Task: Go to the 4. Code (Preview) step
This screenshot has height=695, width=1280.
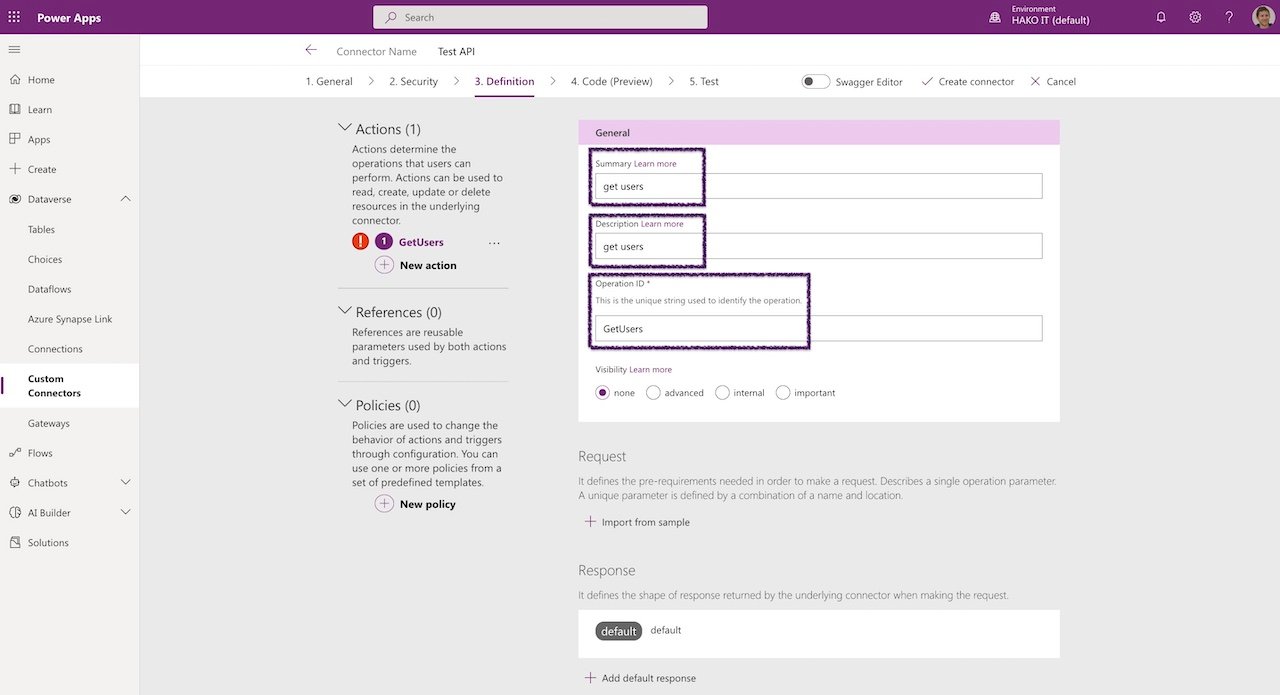Action: coord(611,81)
